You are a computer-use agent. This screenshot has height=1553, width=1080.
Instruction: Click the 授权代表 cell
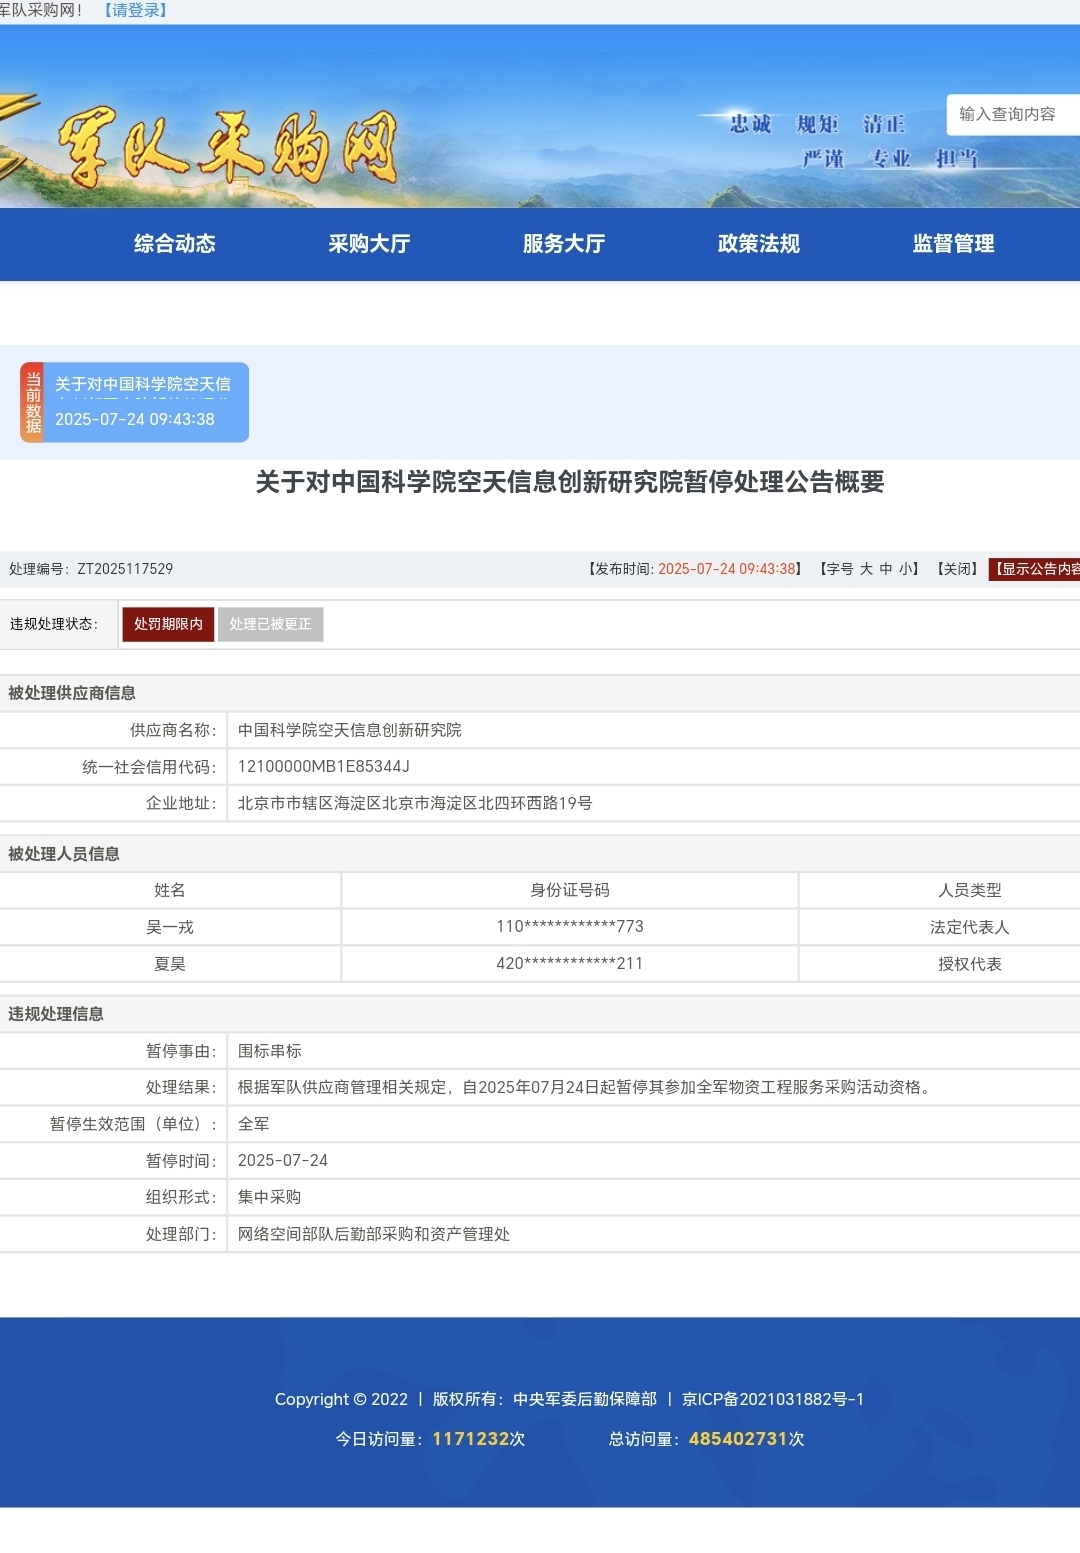970,964
